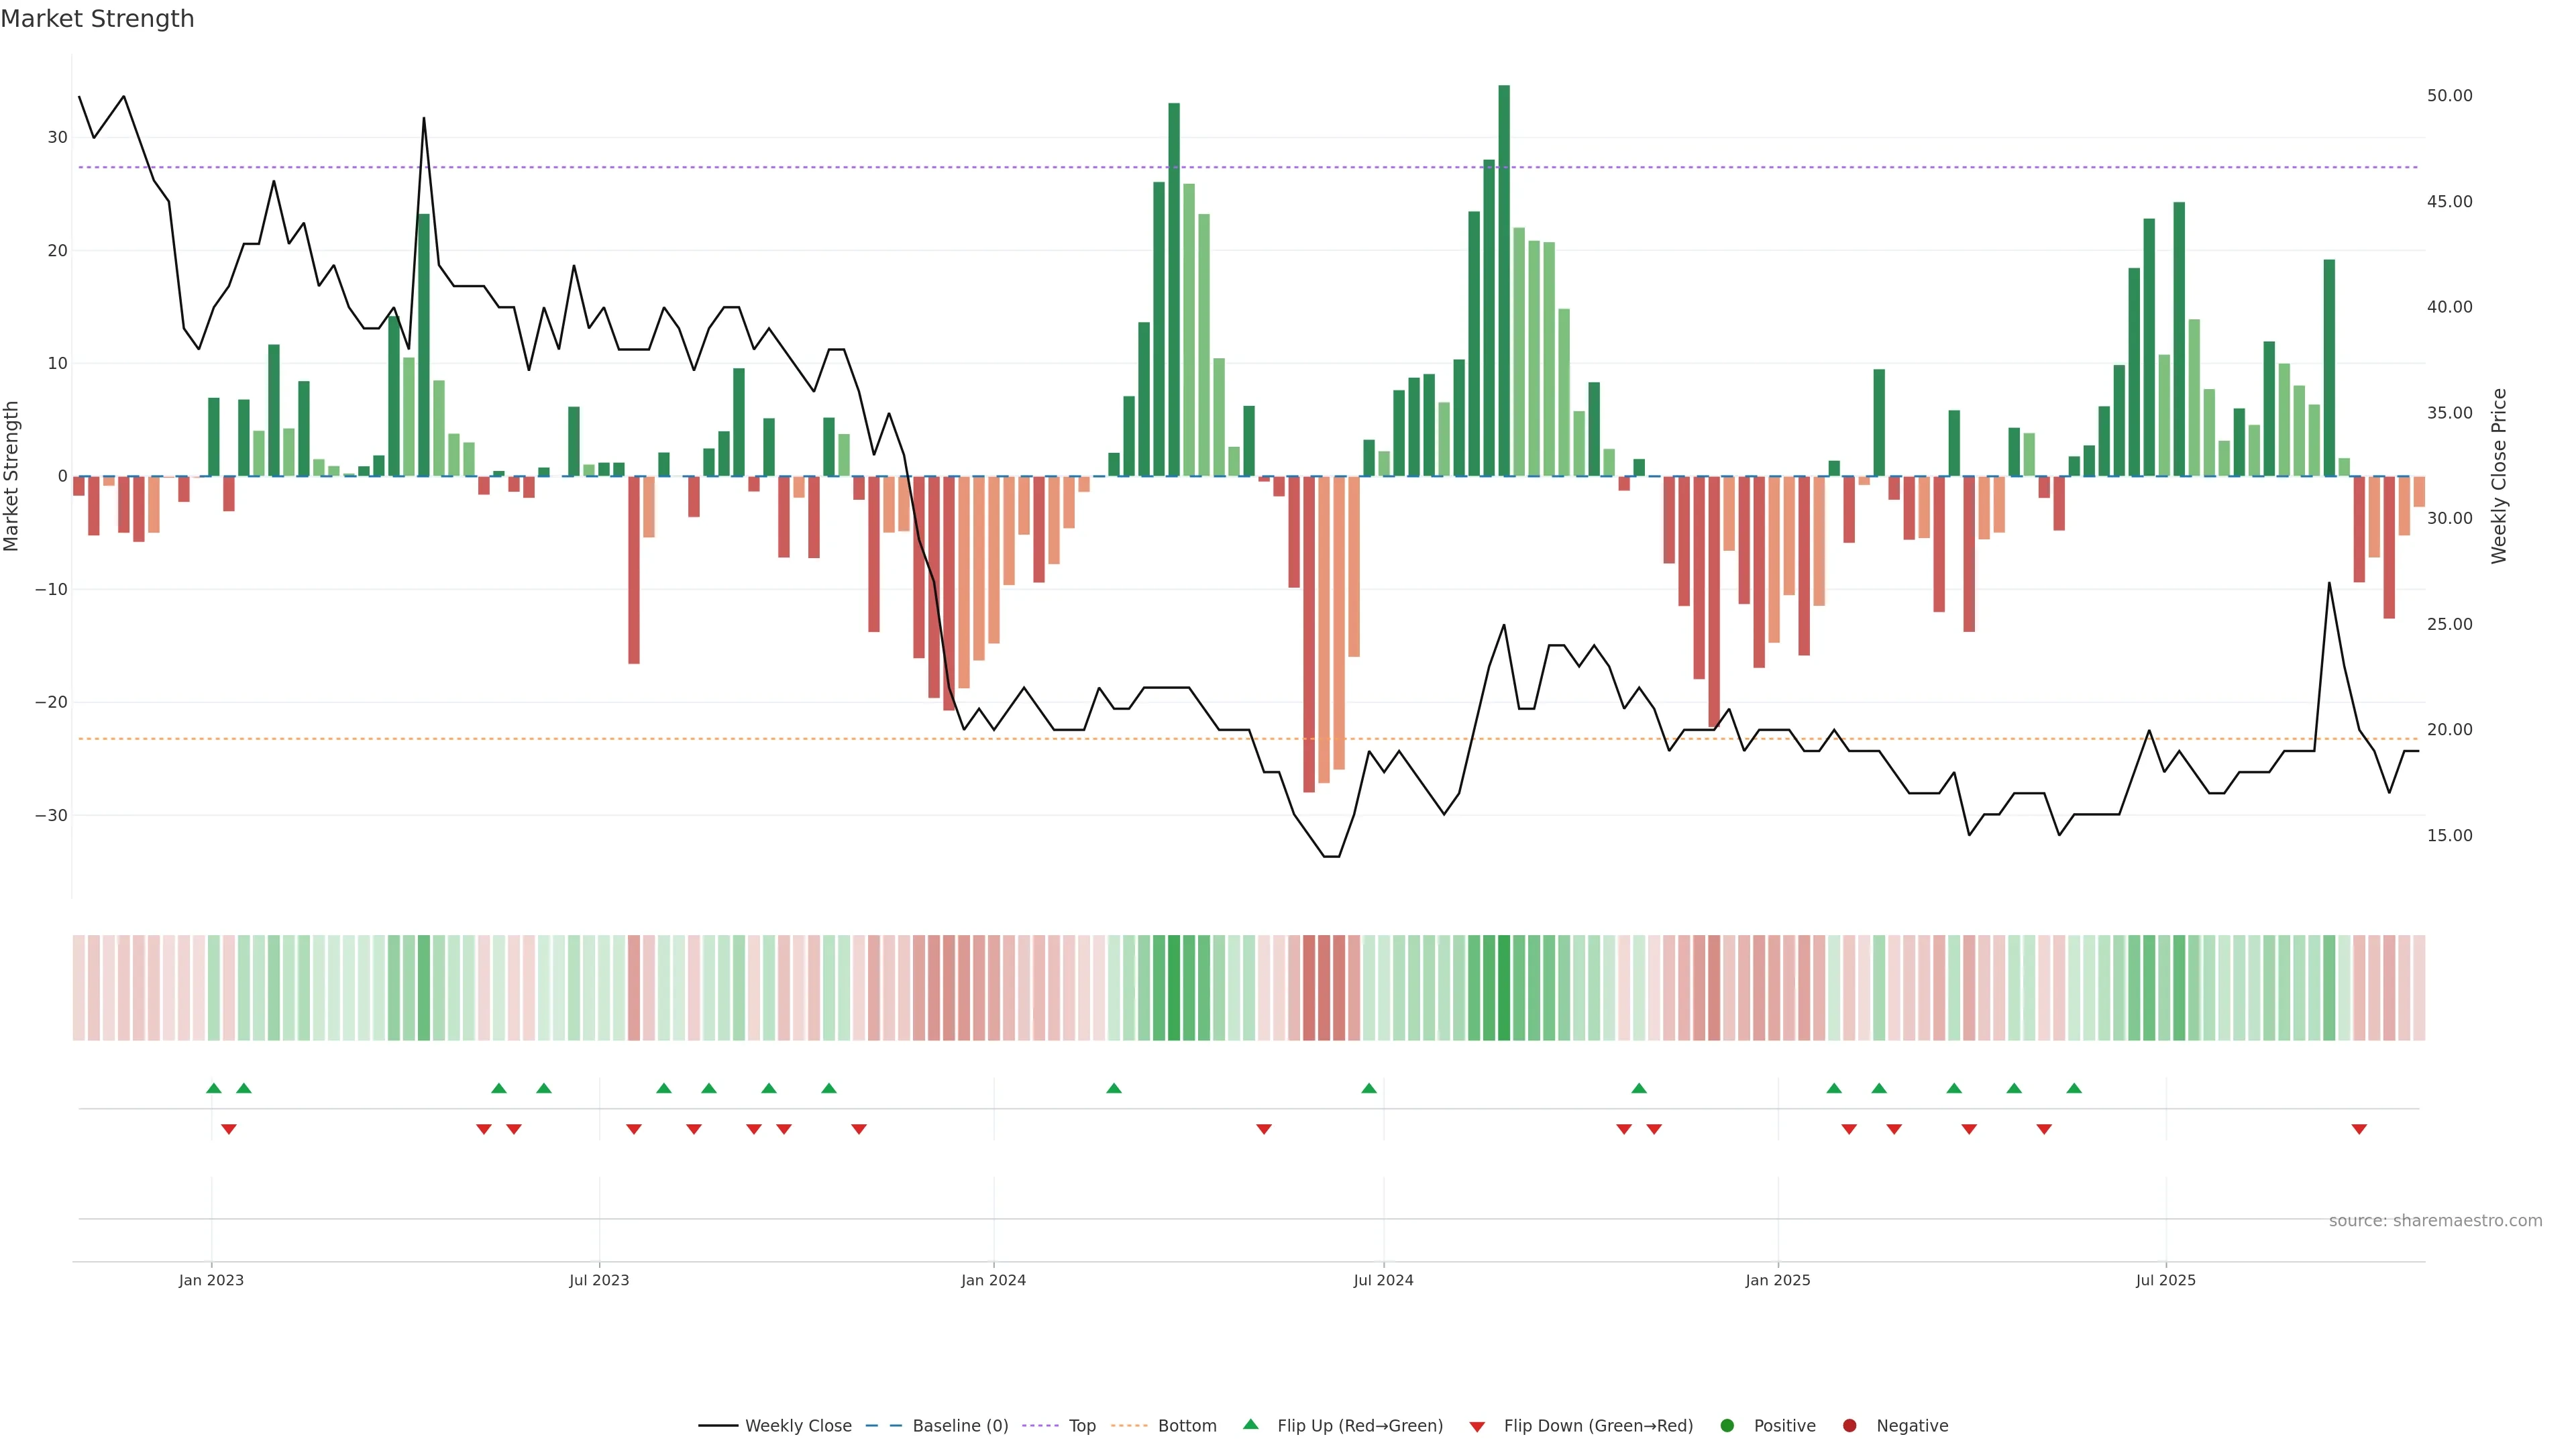
Task: Click the Market Strength chart title
Action: [97, 19]
